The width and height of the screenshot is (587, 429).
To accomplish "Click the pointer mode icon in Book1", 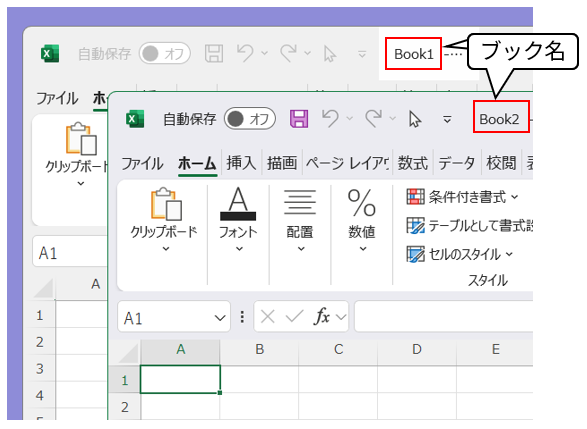I will (x=330, y=54).
